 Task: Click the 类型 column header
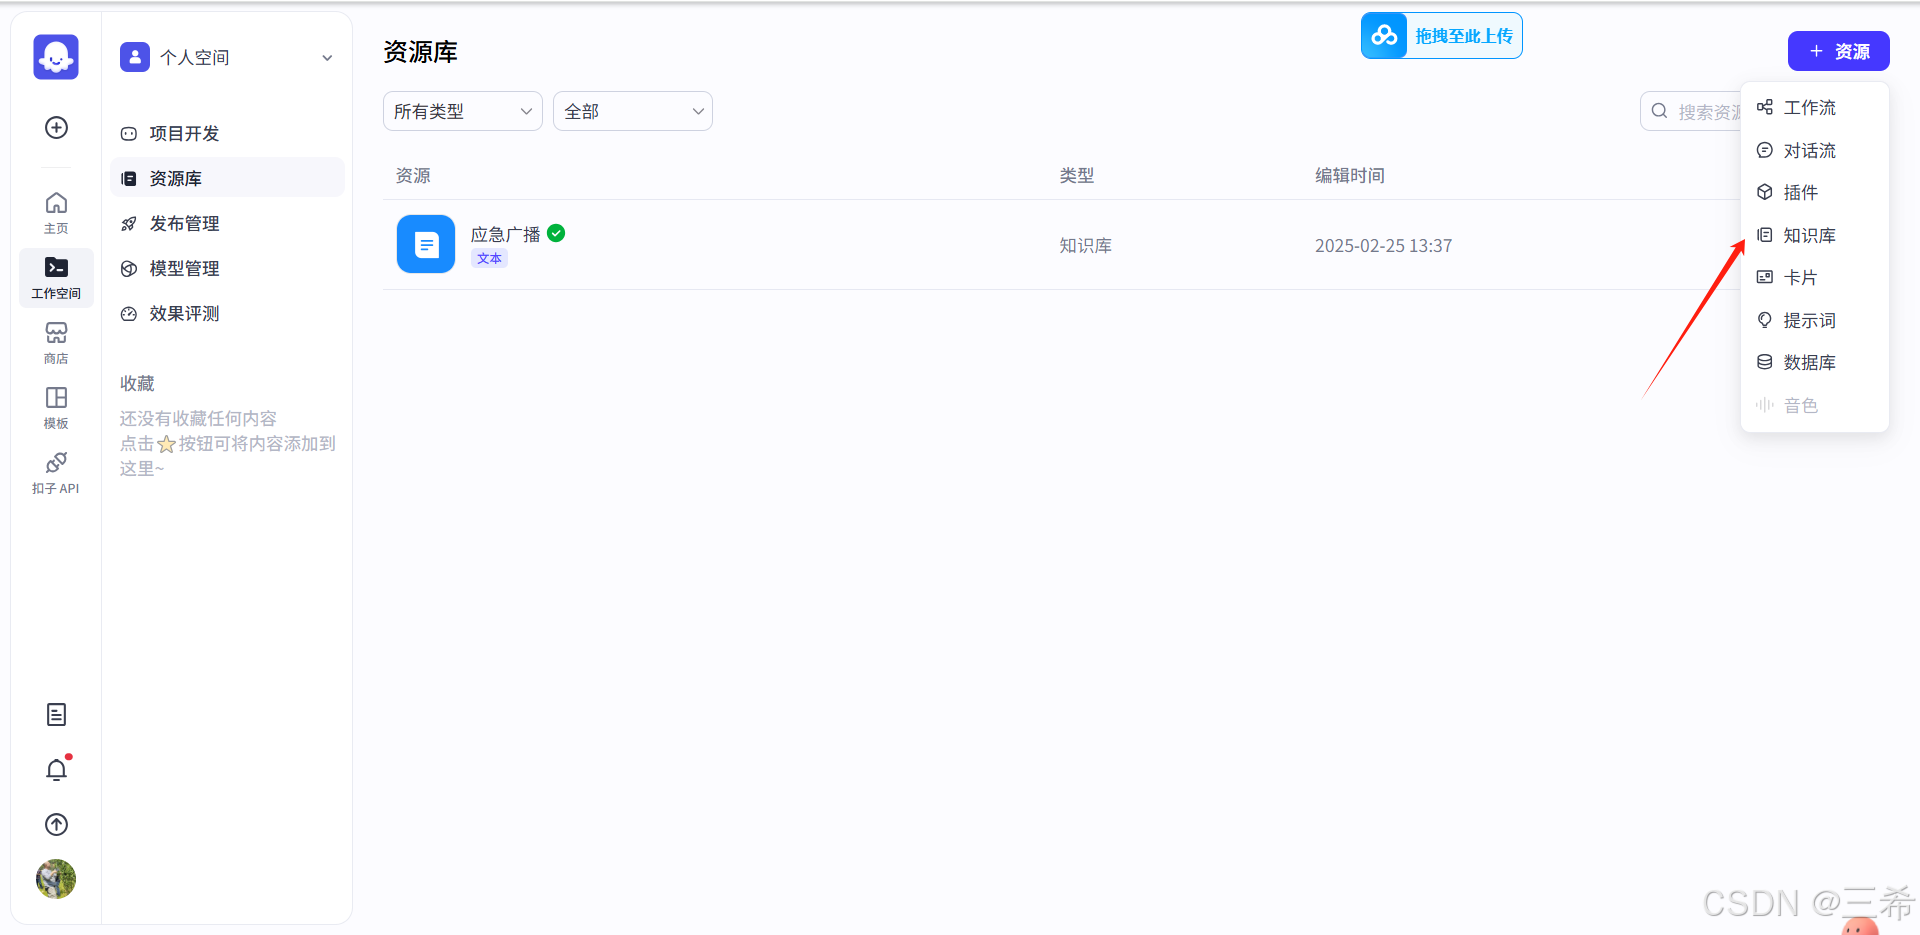tap(1077, 176)
